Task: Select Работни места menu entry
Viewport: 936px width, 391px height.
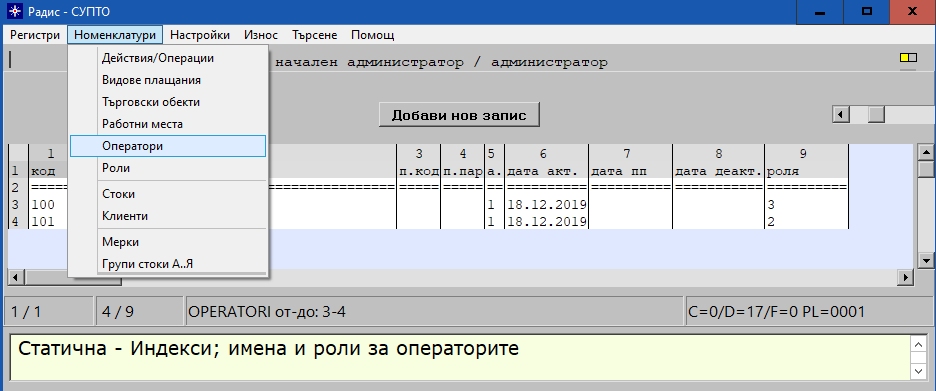Action: coord(168,124)
